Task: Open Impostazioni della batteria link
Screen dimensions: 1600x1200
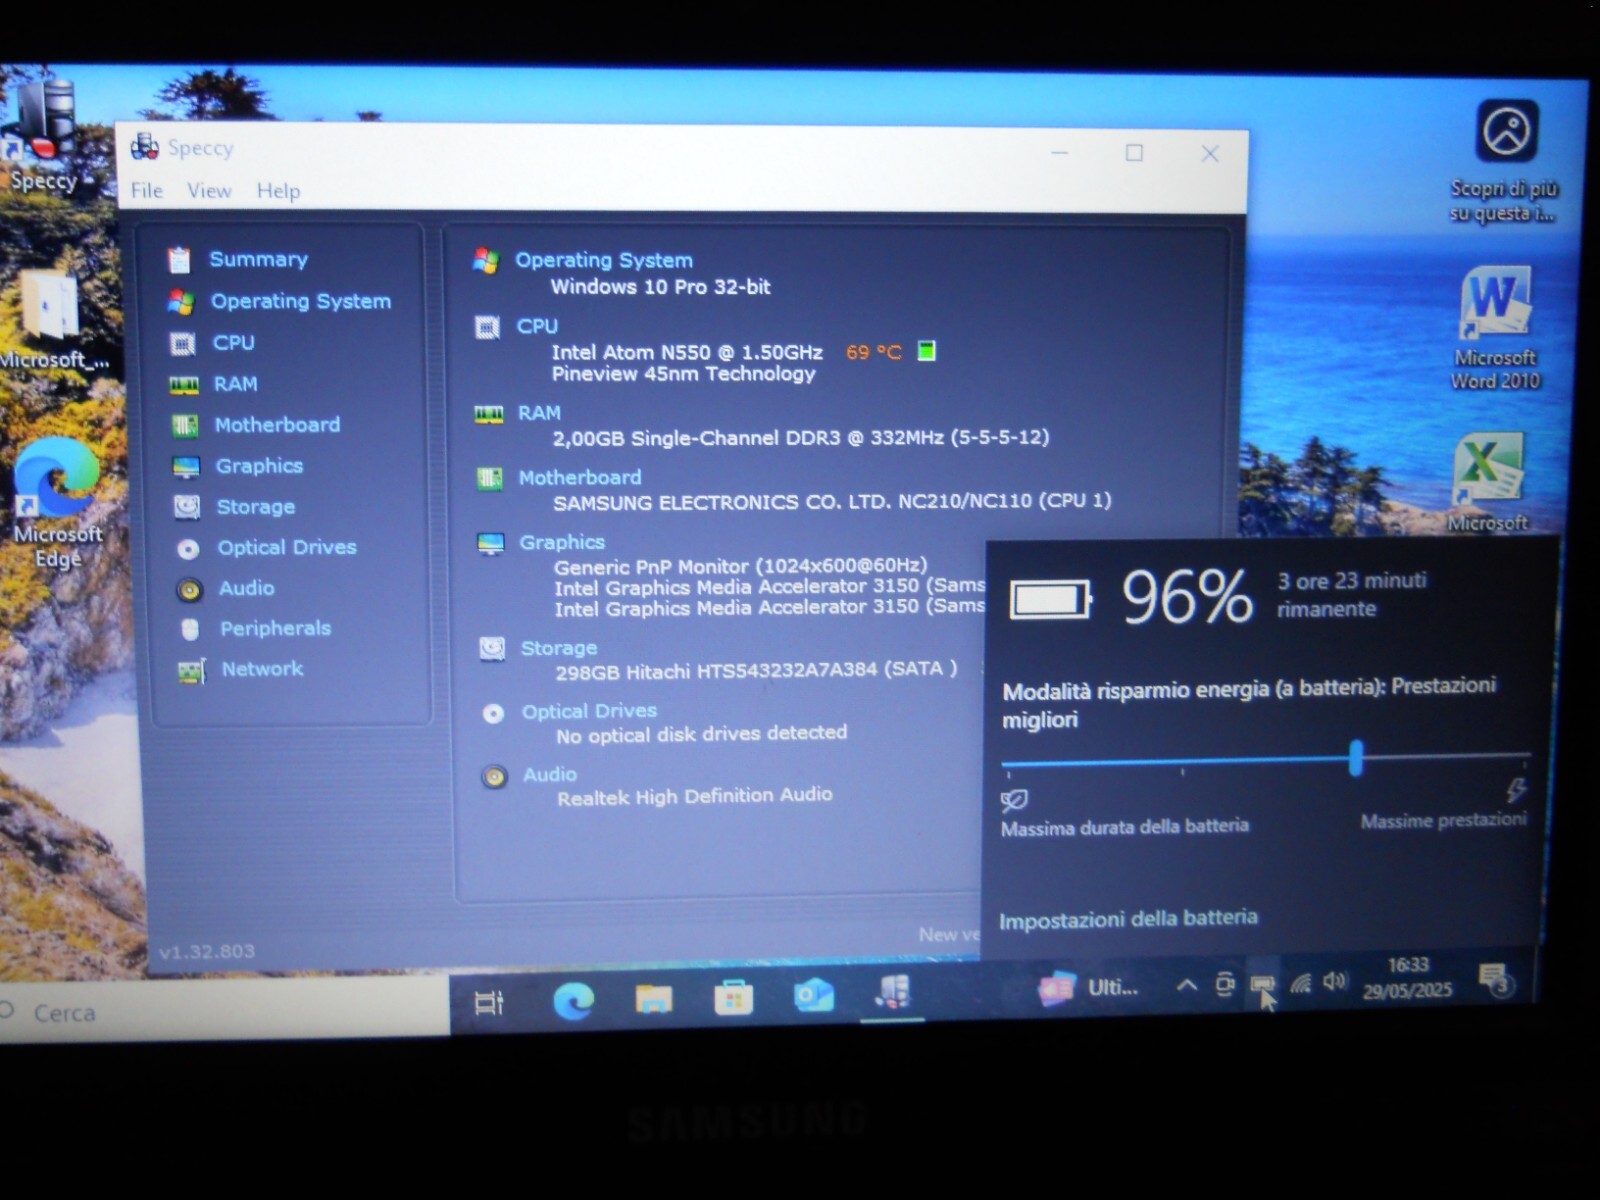Action: tap(1128, 919)
